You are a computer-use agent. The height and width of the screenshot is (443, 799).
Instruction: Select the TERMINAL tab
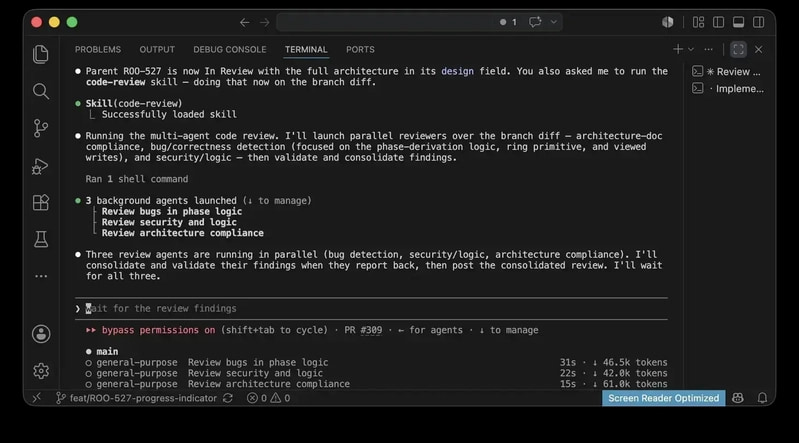coord(306,49)
